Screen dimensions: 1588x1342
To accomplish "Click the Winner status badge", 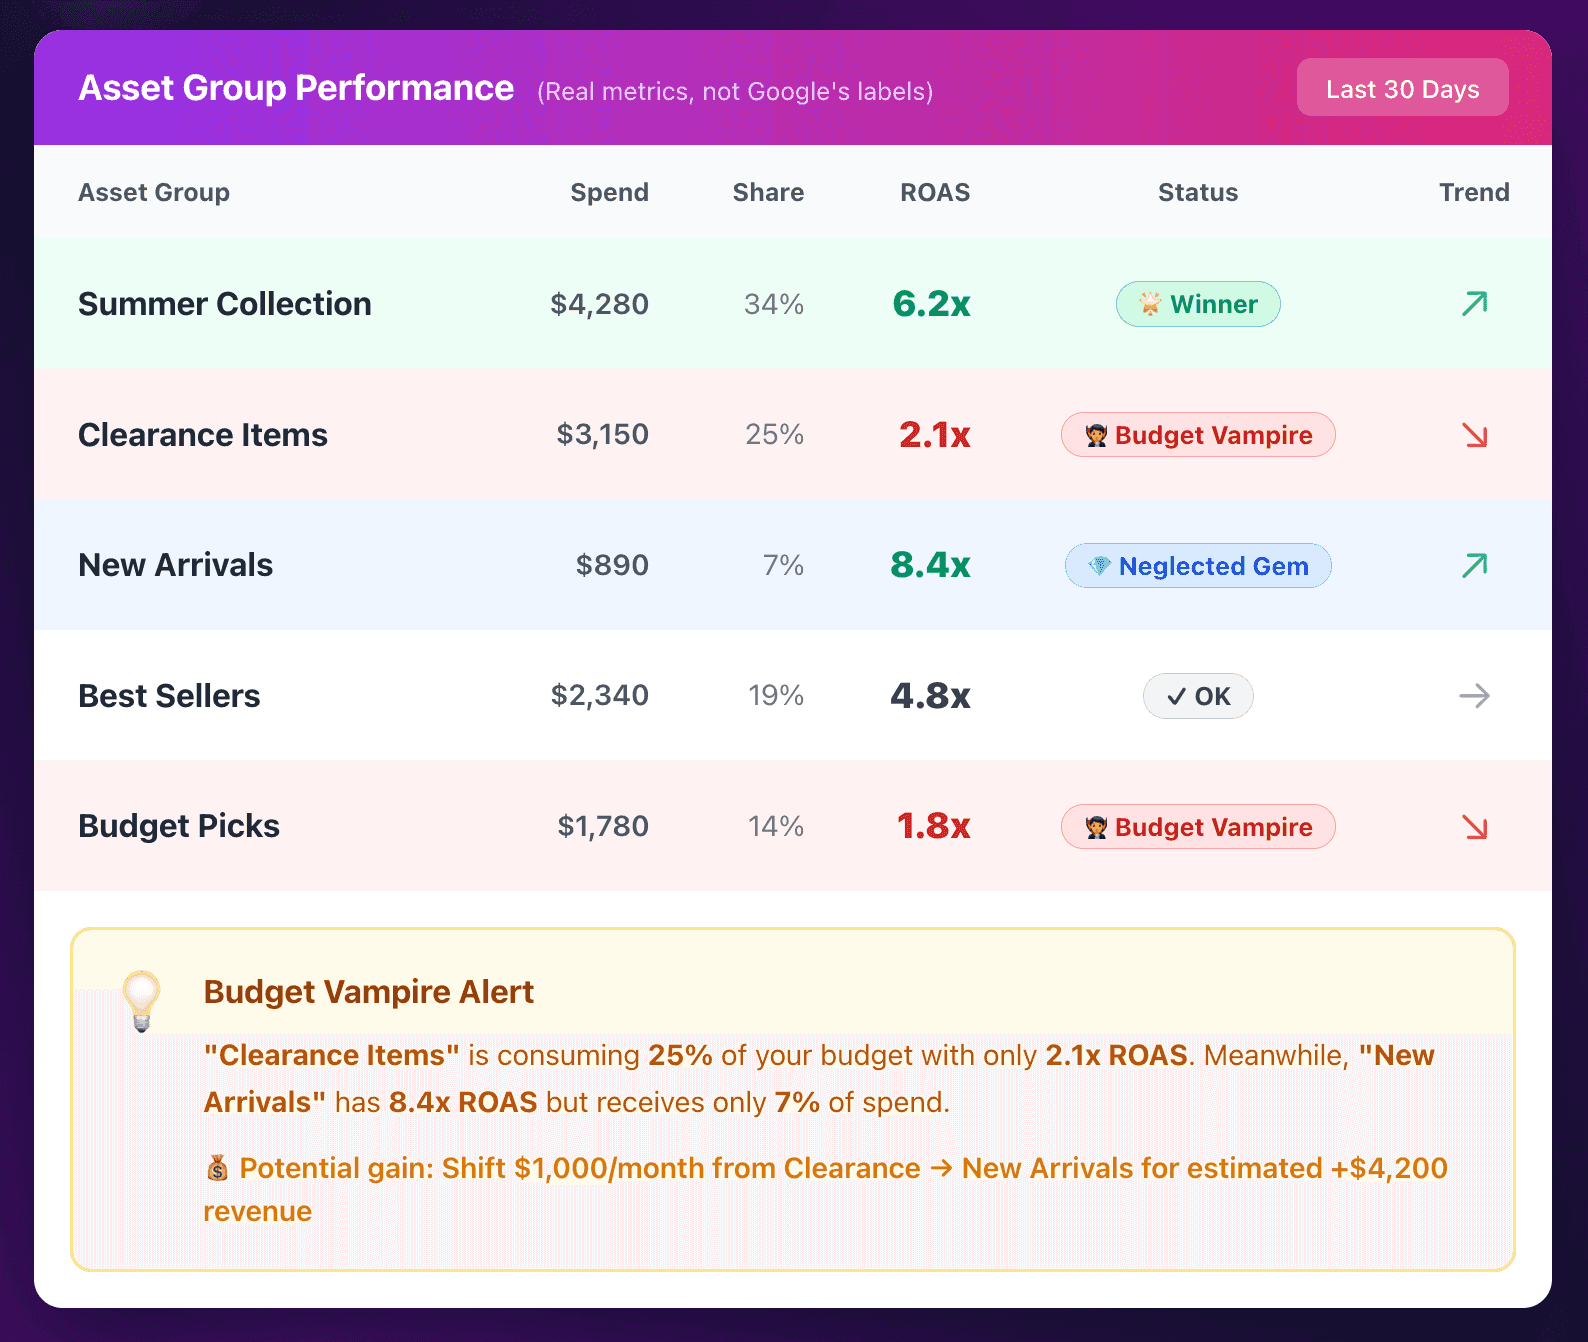I will pos(1198,304).
